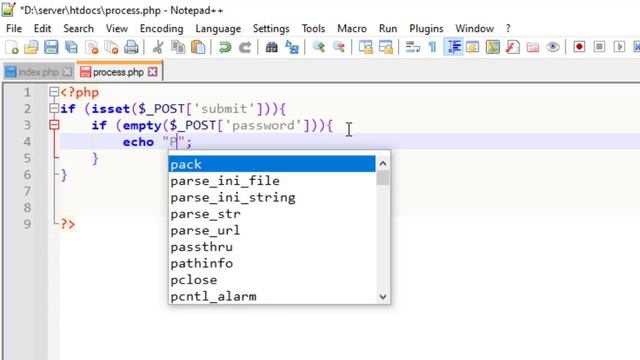Click the Paste clipboard icon
This screenshot has width=640, height=360.
(x=198, y=47)
